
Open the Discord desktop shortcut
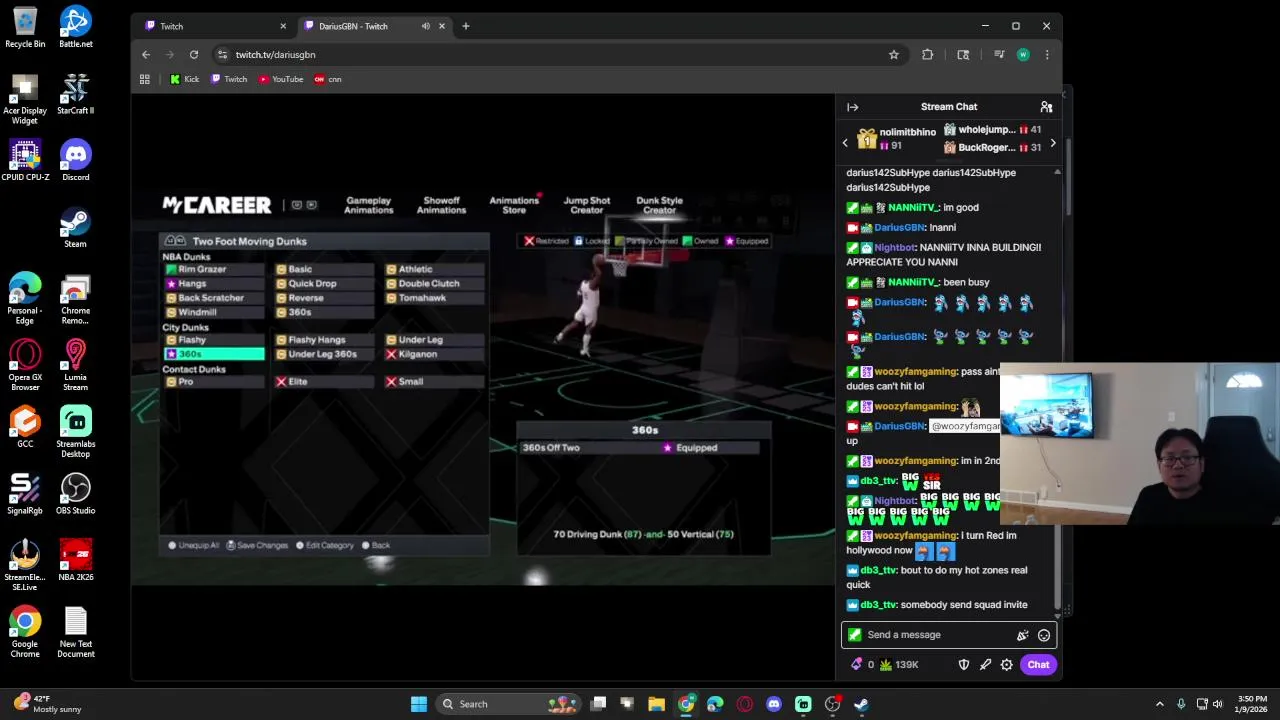(x=75, y=161)
